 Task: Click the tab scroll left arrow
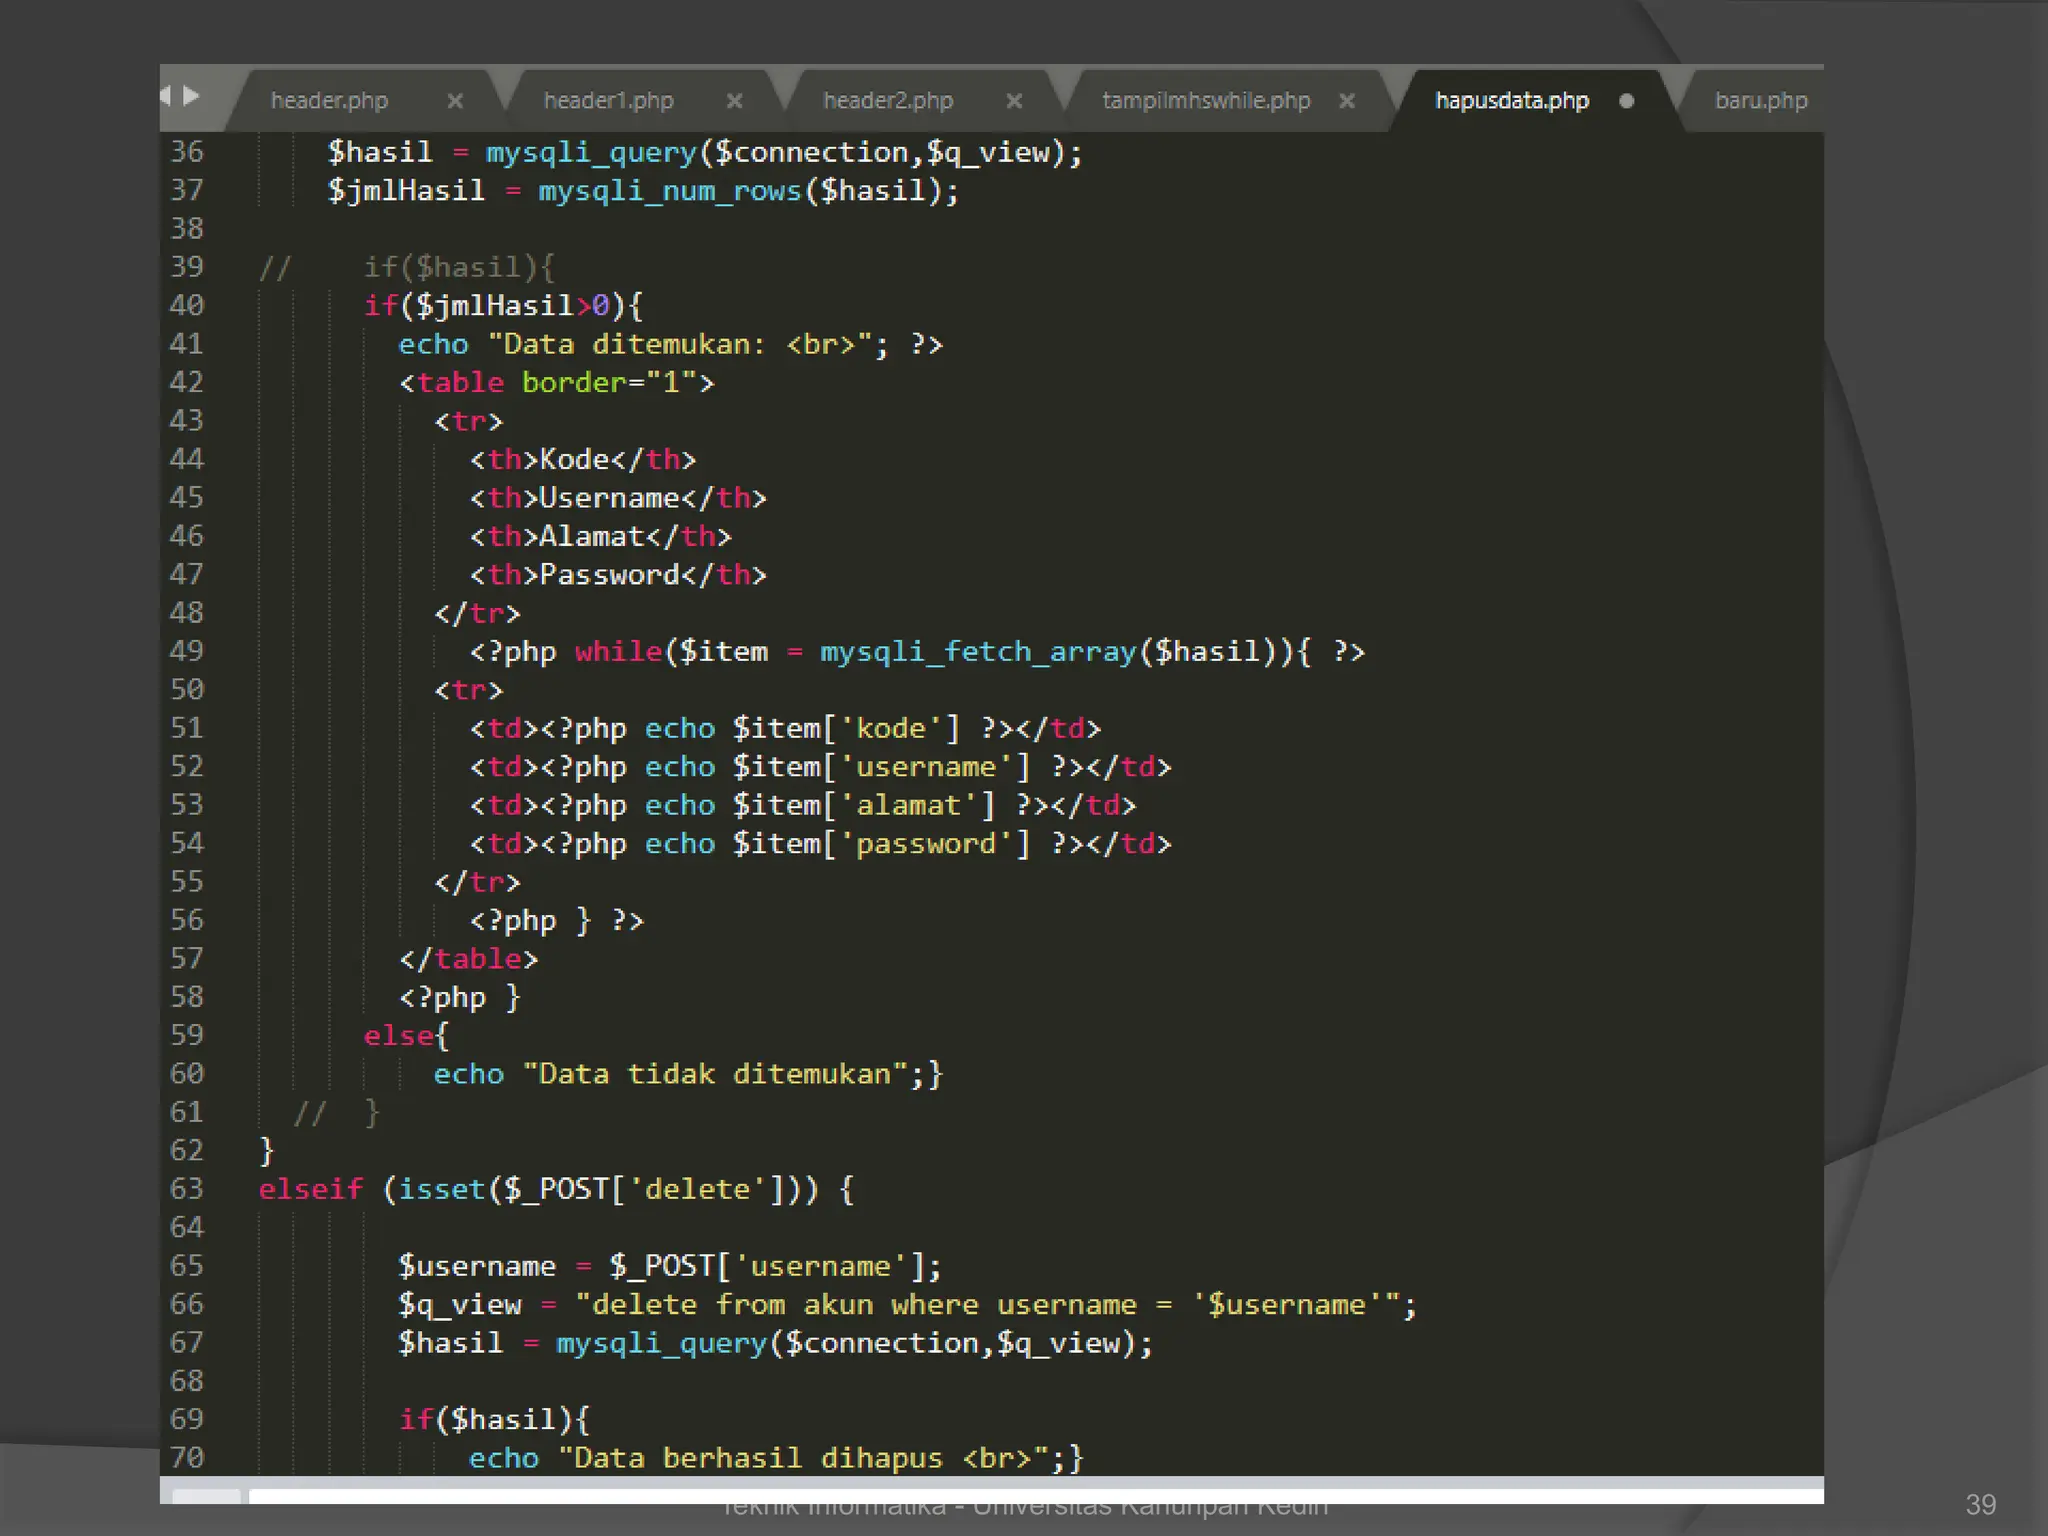pos(166,96)
